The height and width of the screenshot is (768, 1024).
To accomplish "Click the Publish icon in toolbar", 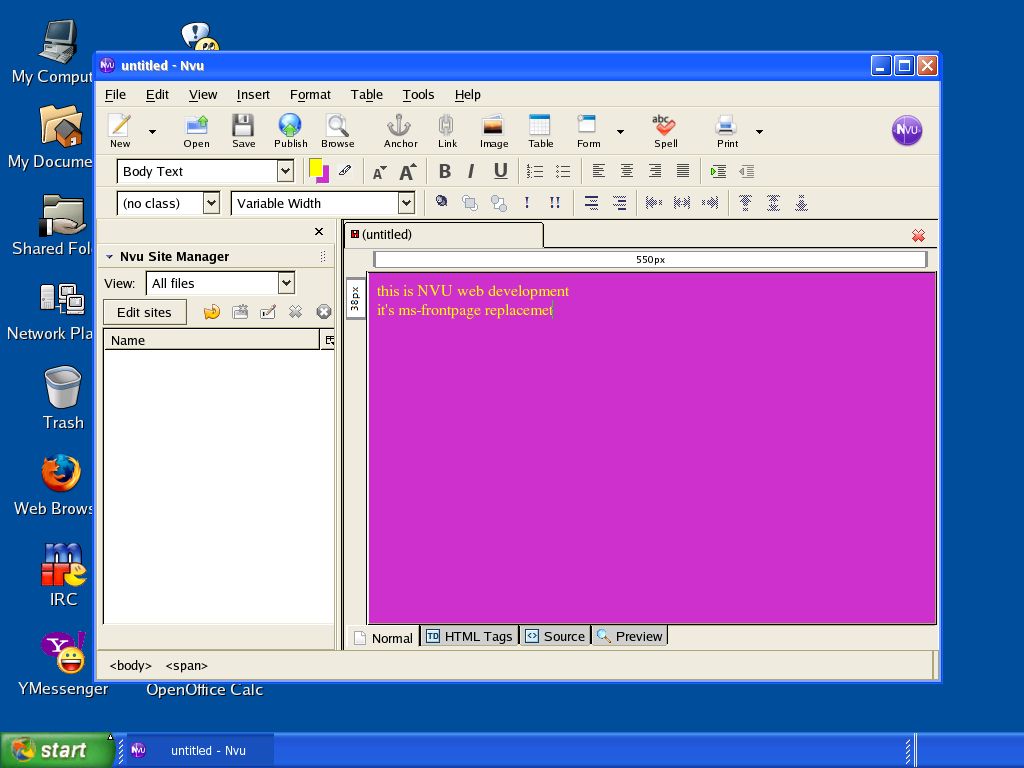I will pos(290,130).
